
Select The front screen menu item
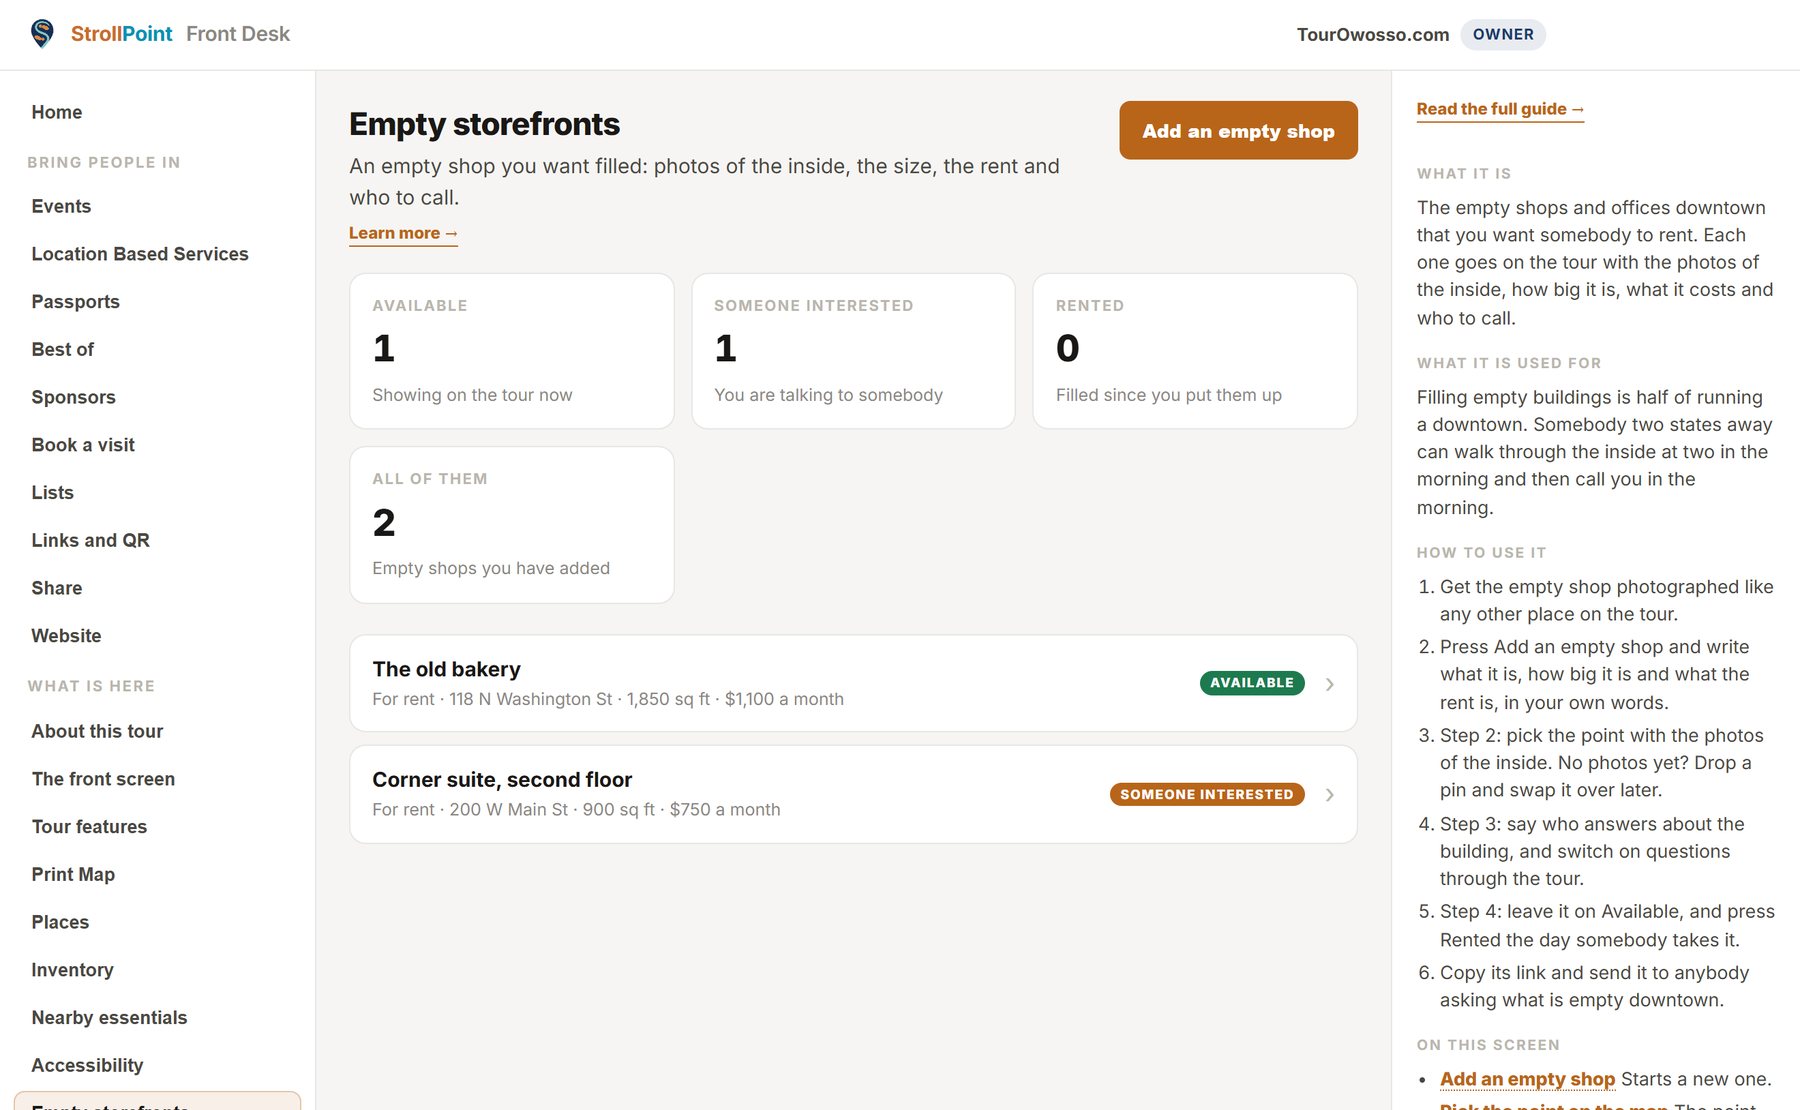[x=103, y=779]
